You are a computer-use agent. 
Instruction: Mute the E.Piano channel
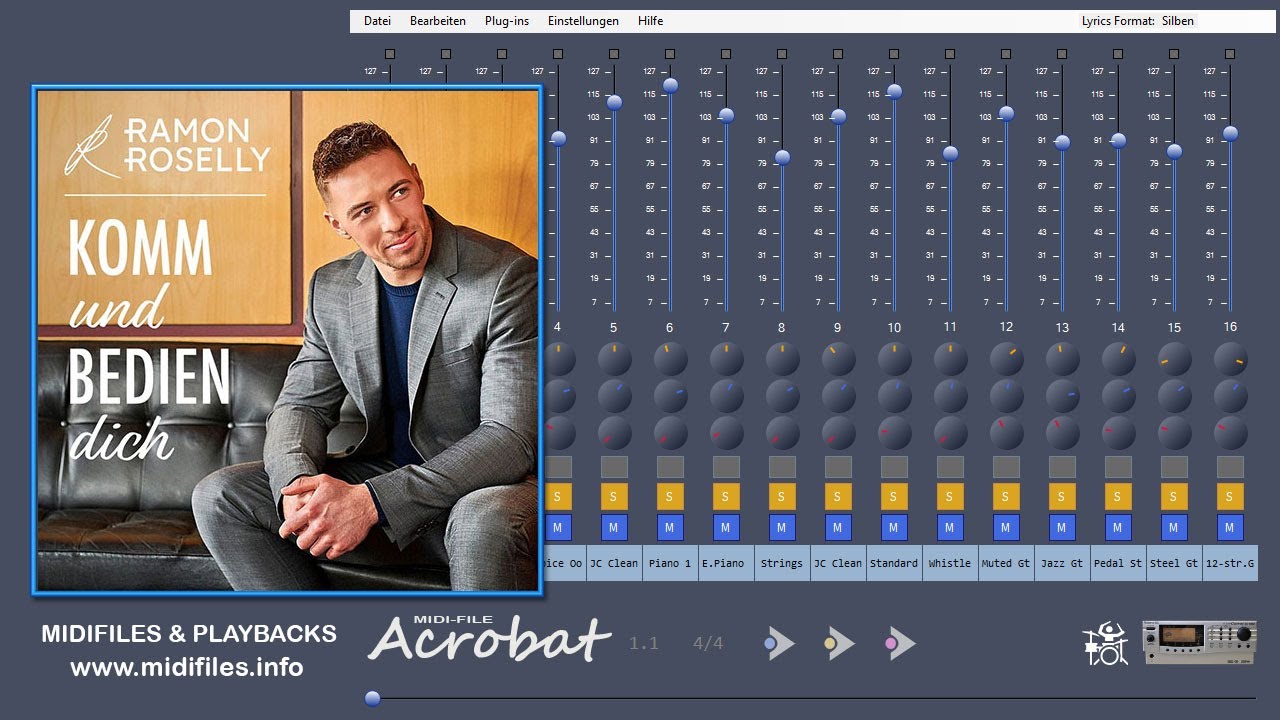click(726, 527)
